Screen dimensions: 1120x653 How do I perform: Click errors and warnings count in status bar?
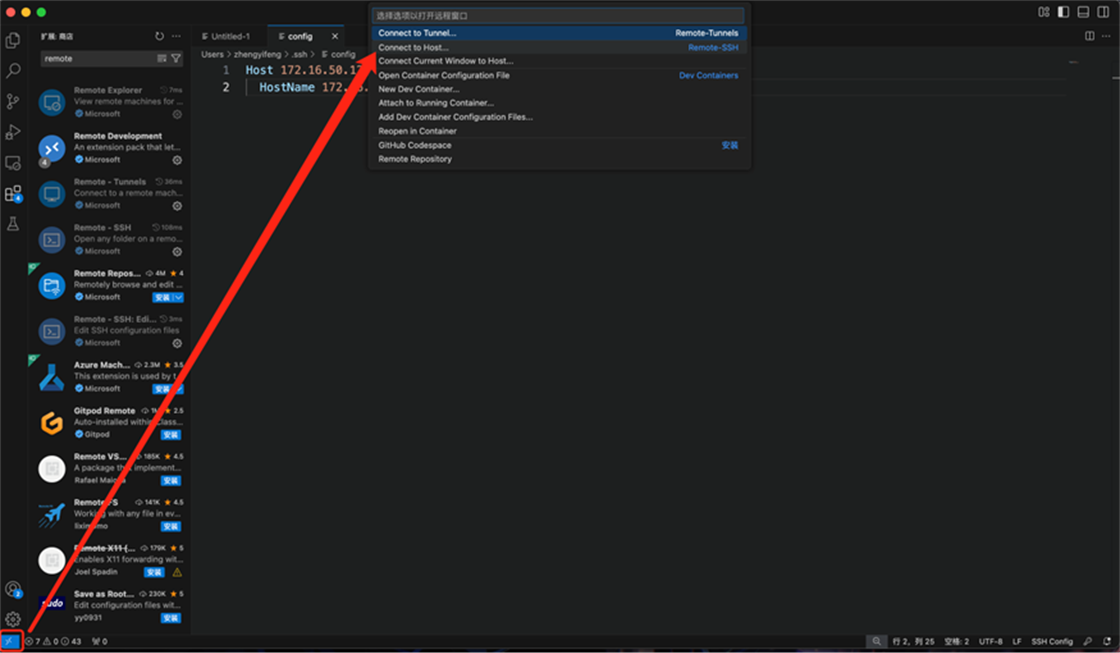tap(54, 642)
